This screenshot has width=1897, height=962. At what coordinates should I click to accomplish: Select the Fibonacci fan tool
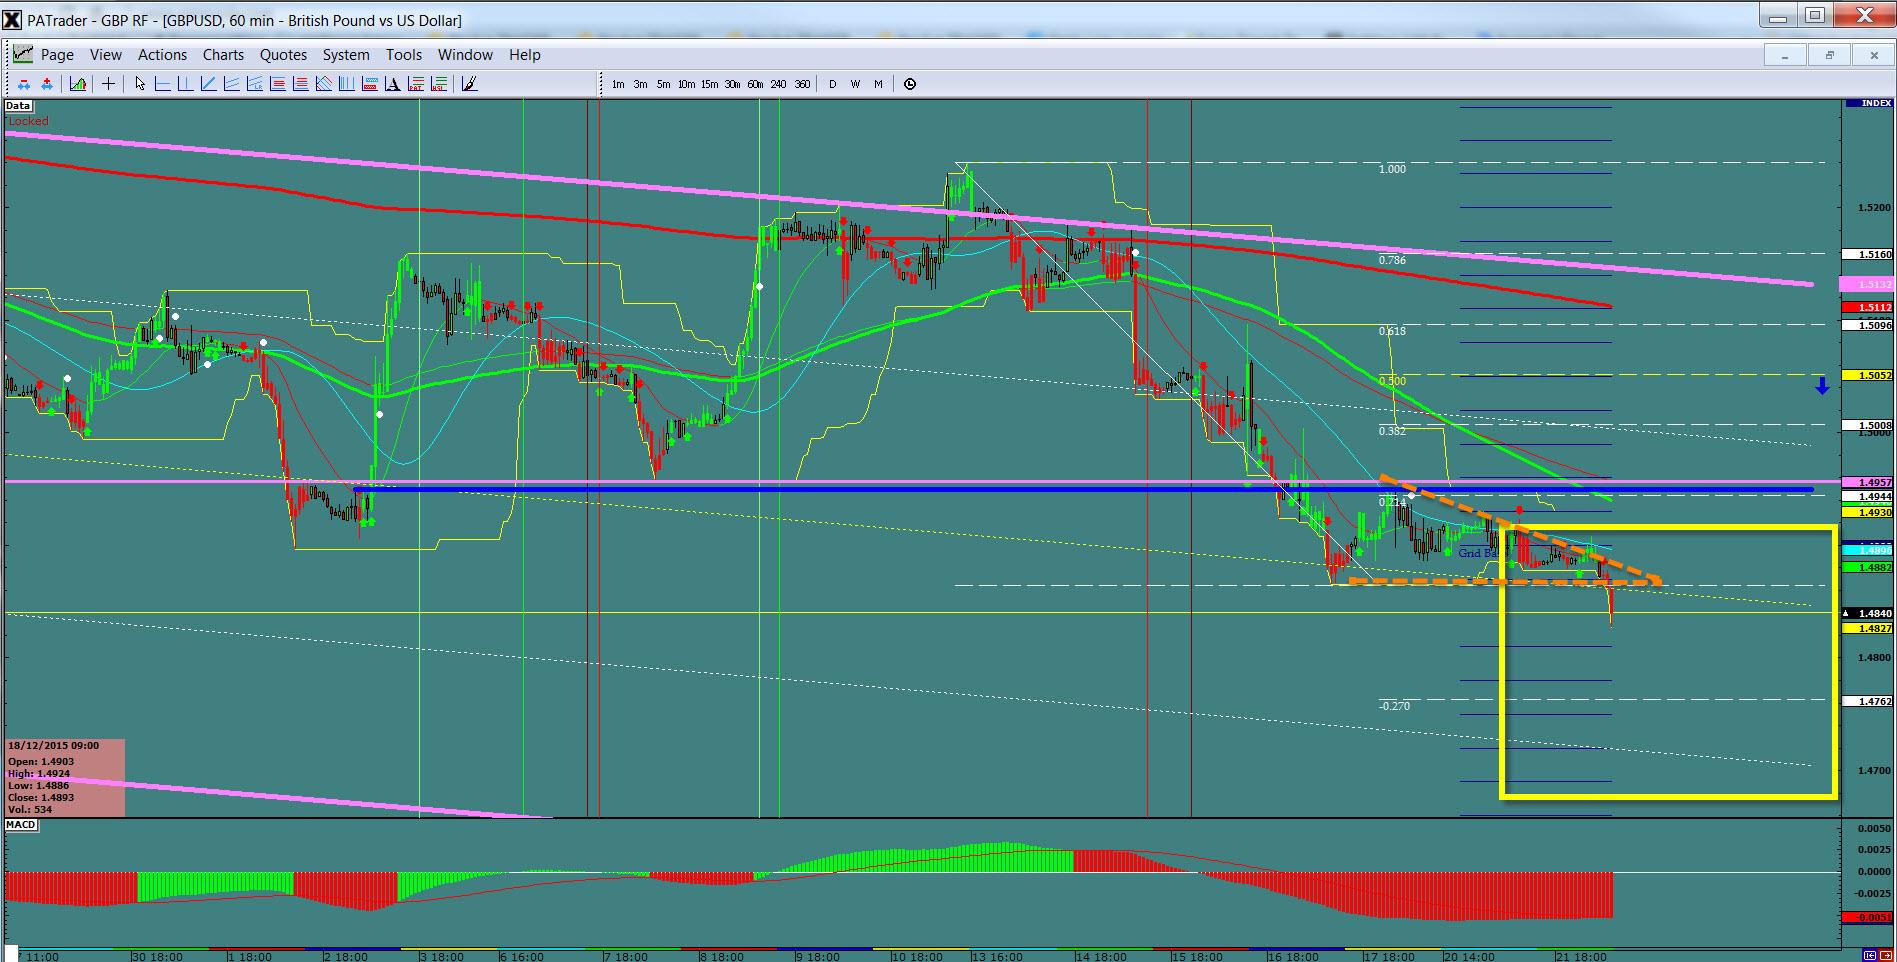[x=324, y=84]
